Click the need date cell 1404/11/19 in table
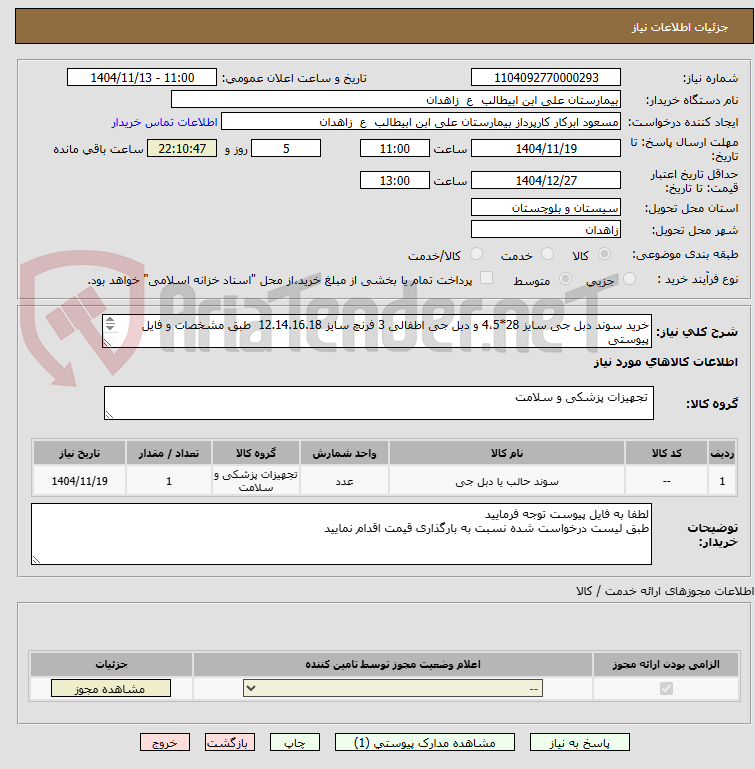Viewport: 755px width, 769px height. pos(79,481)
